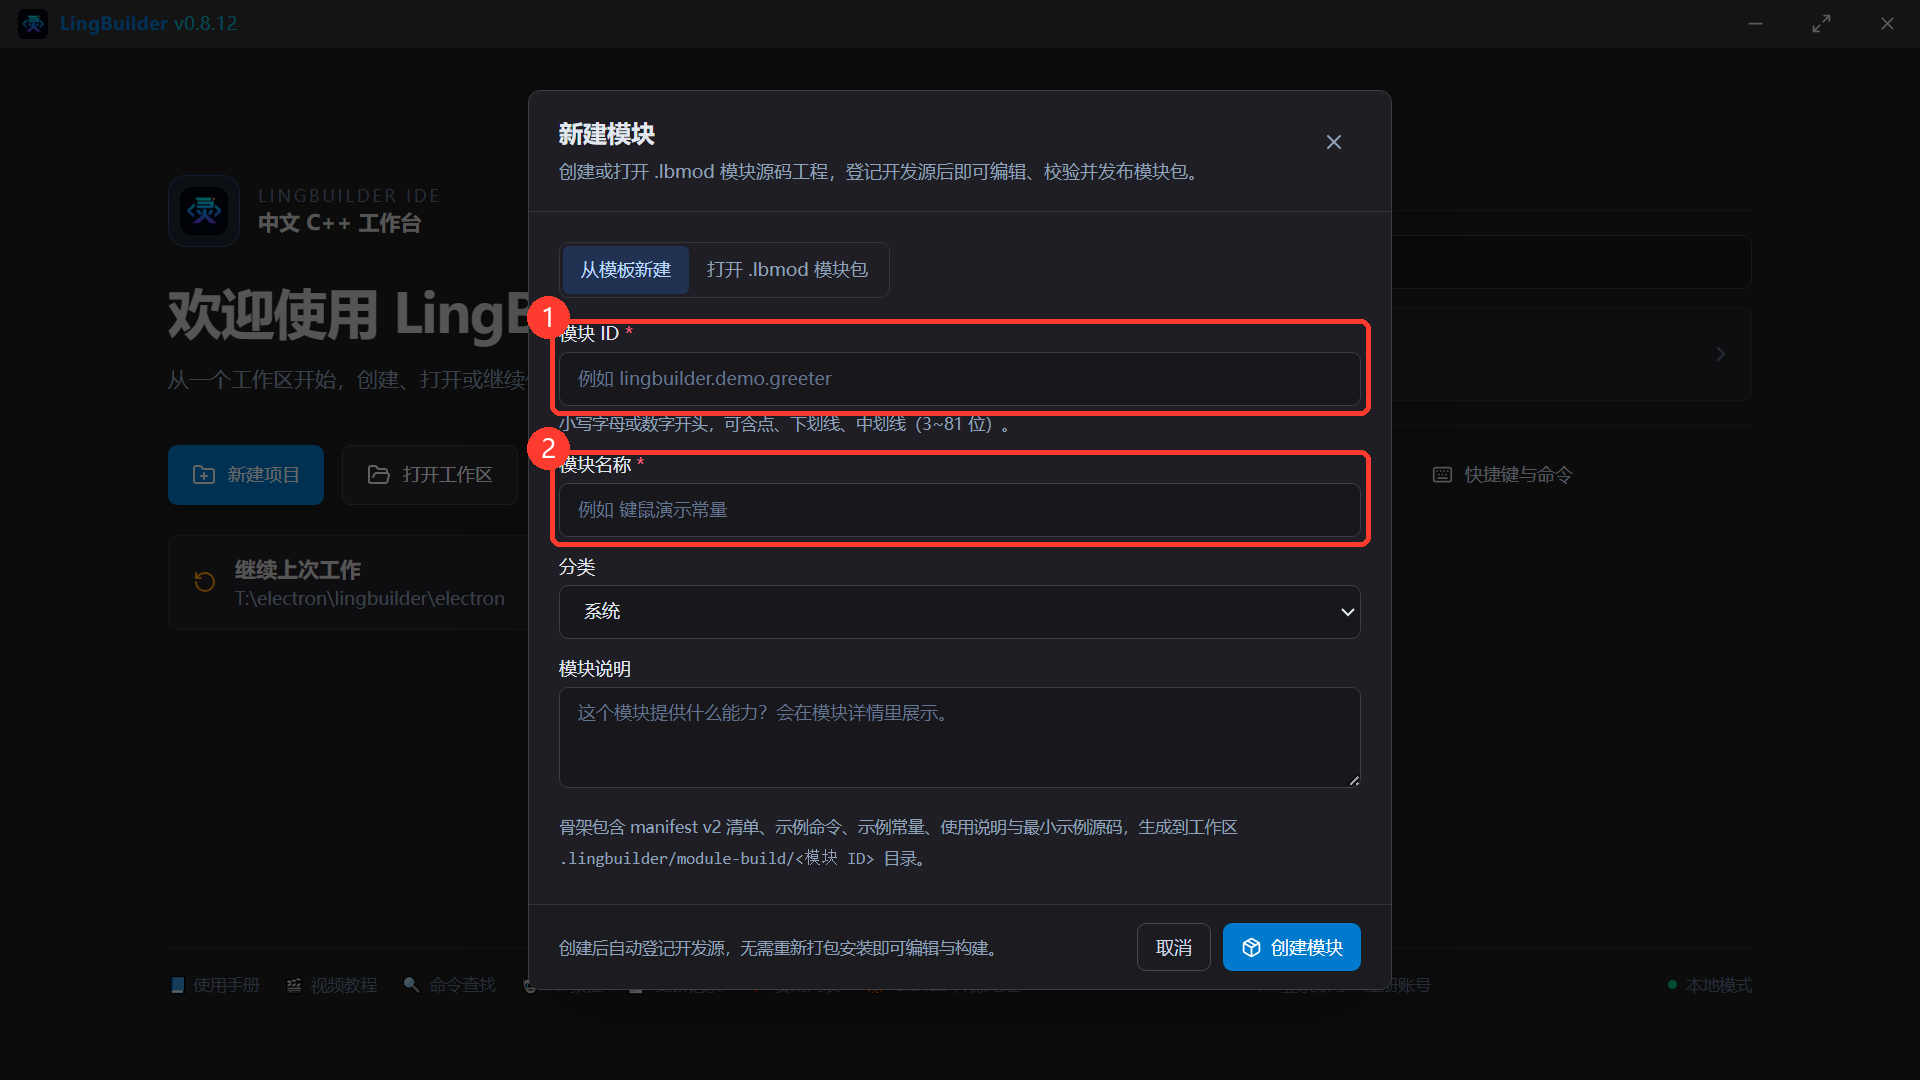Click the chevron arrow on right-side card

click(1720, 354)
